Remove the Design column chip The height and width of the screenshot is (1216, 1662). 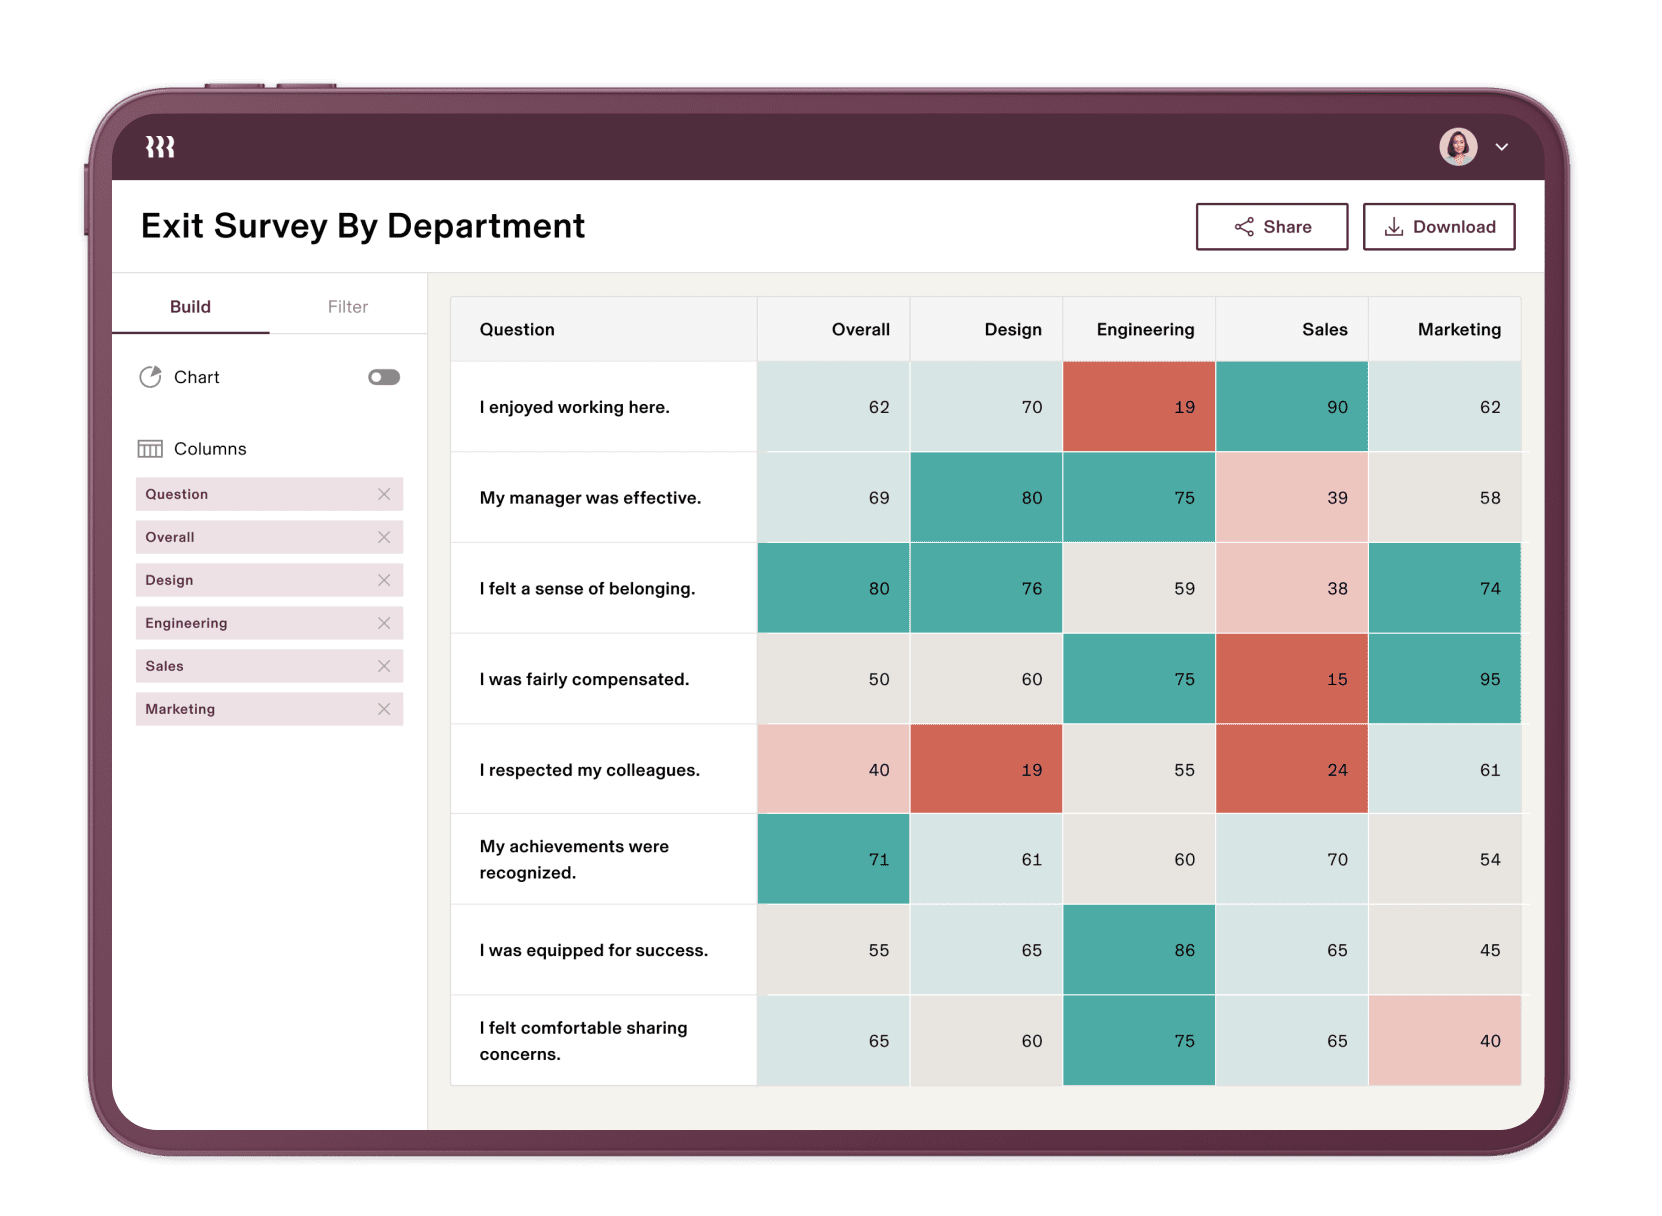pos(384,580)
